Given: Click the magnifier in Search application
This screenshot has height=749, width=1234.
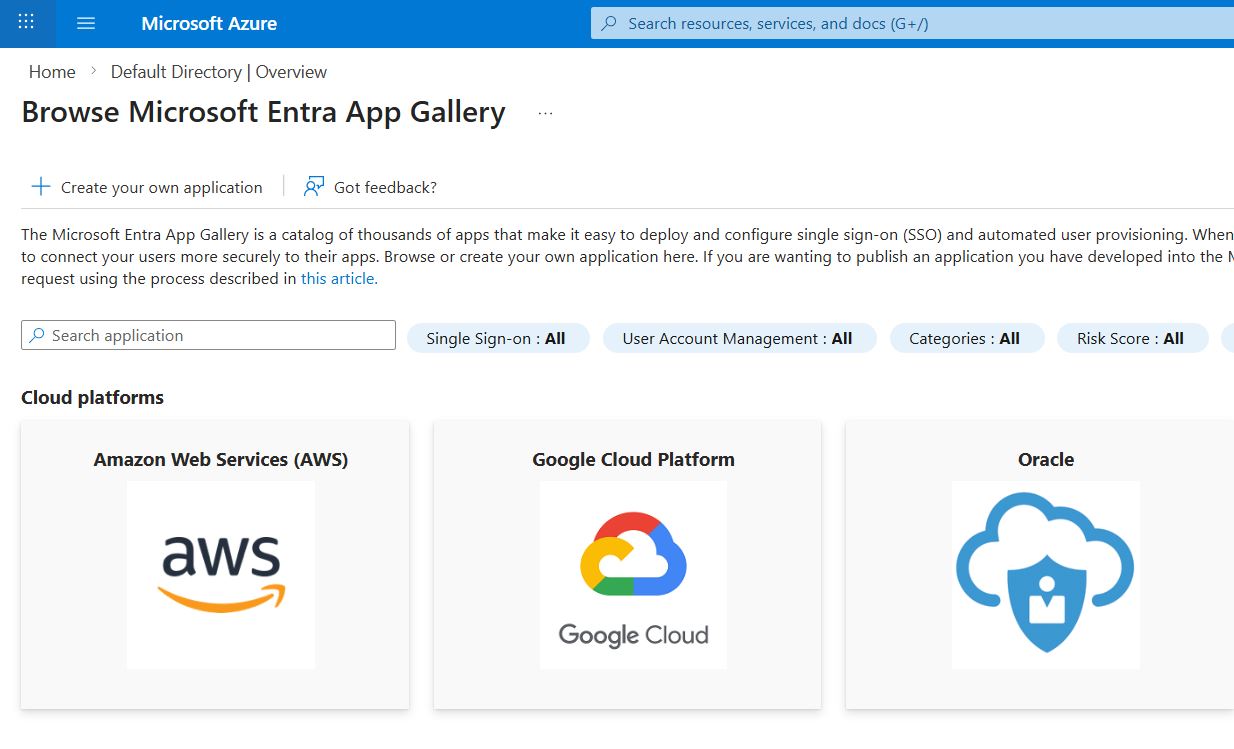Looking at the screenshot, I should [x=37, y=335].
